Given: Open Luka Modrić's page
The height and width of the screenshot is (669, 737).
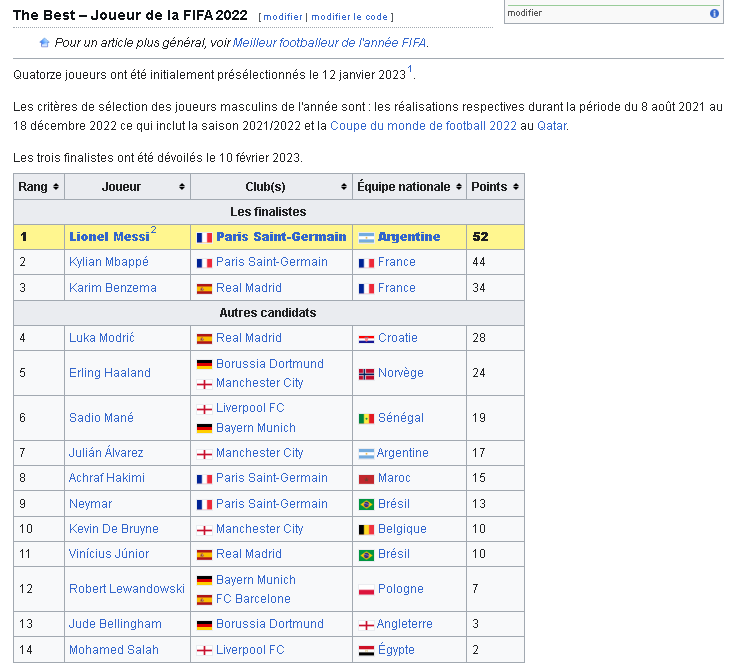Looking at the screenshot, I should (x=102, y=338).
